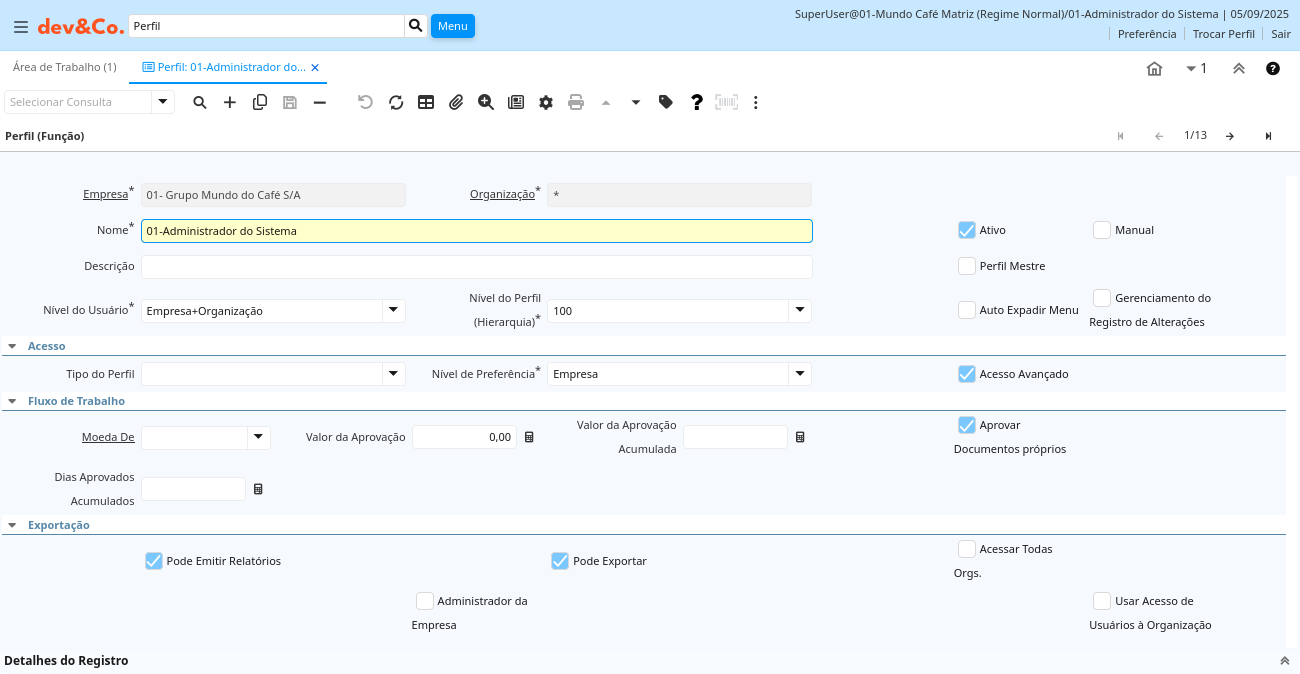Click the Copy Record icon
1300x674 pixels.
point(260,102)
